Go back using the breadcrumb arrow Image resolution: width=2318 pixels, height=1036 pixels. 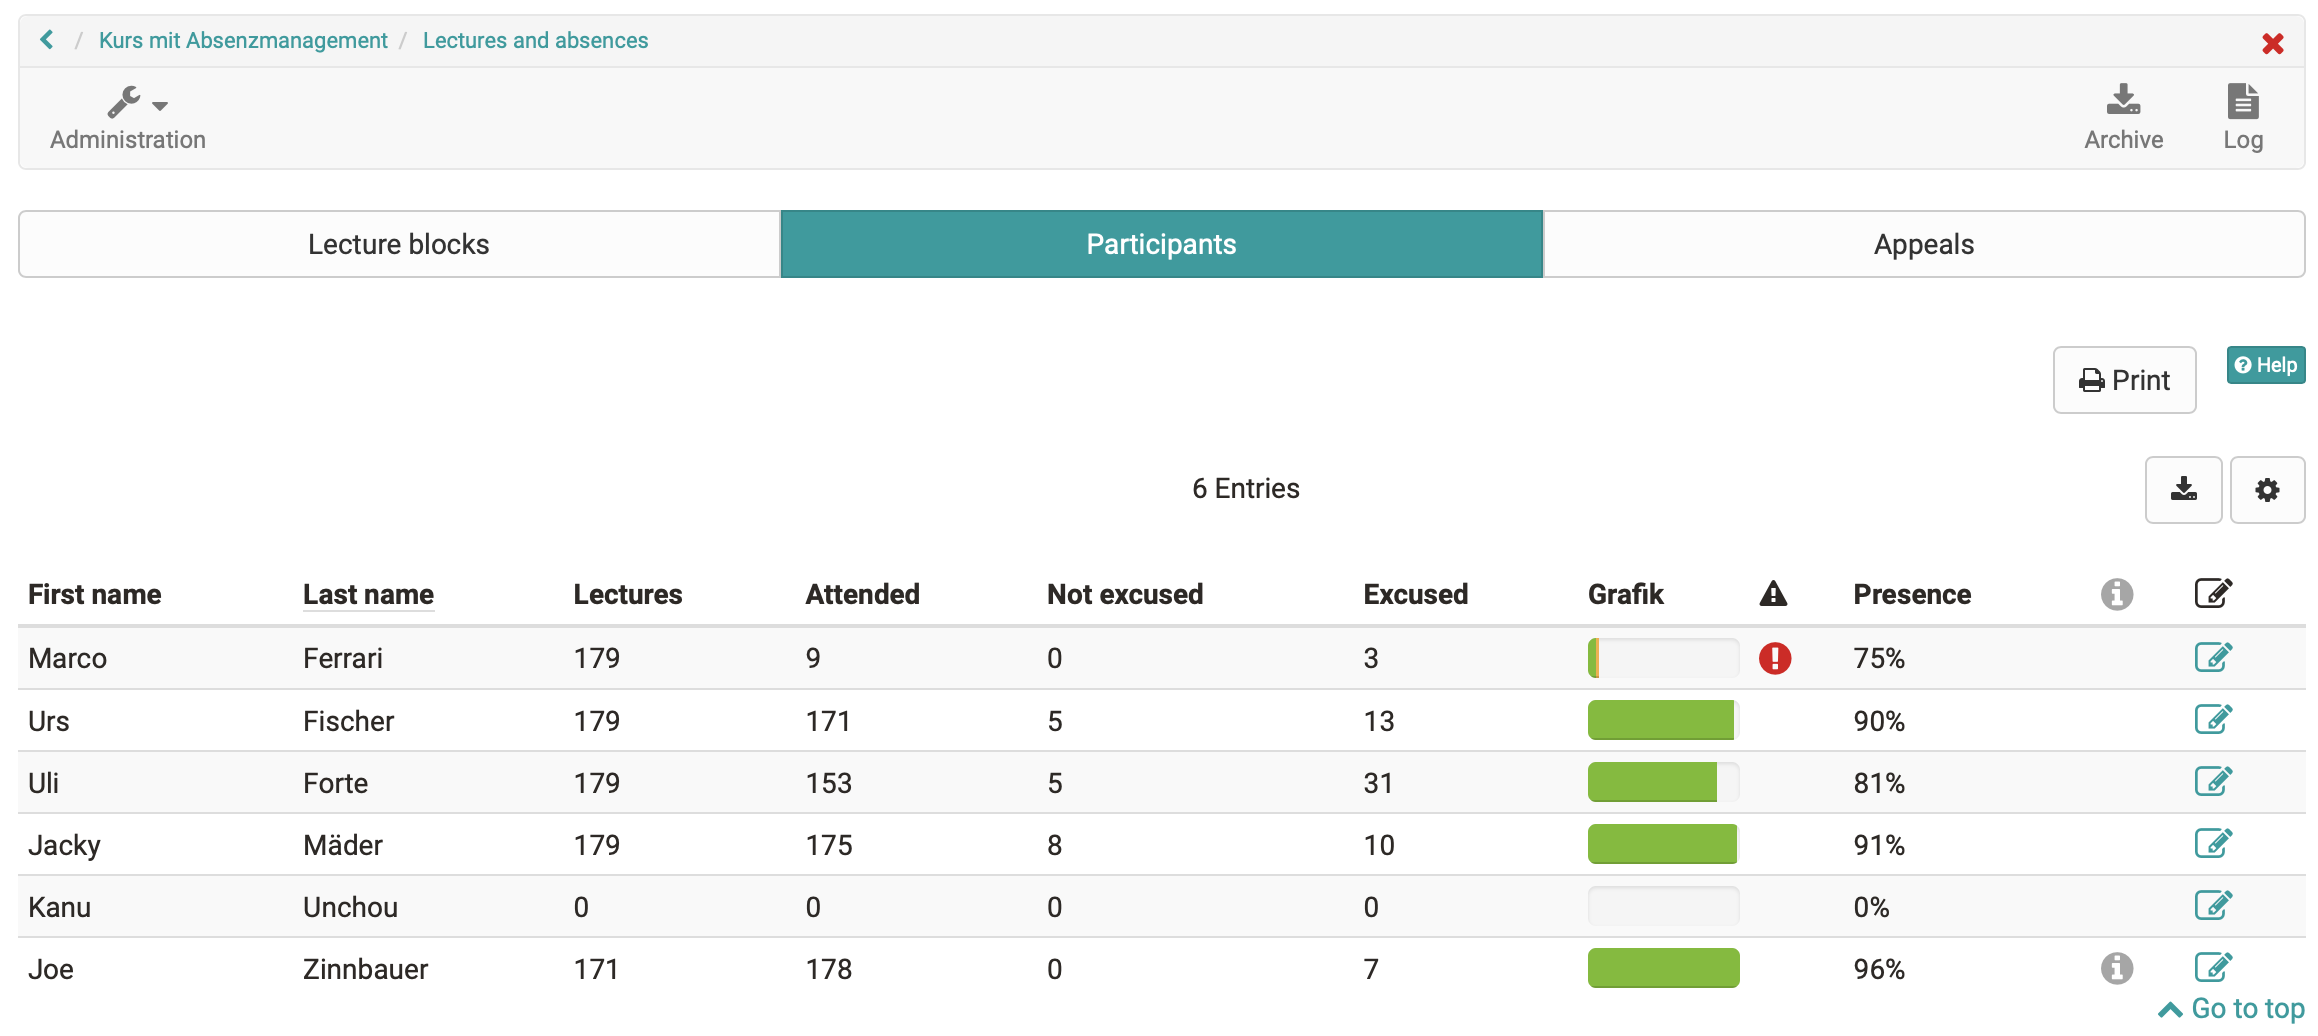tap(46, 40)
